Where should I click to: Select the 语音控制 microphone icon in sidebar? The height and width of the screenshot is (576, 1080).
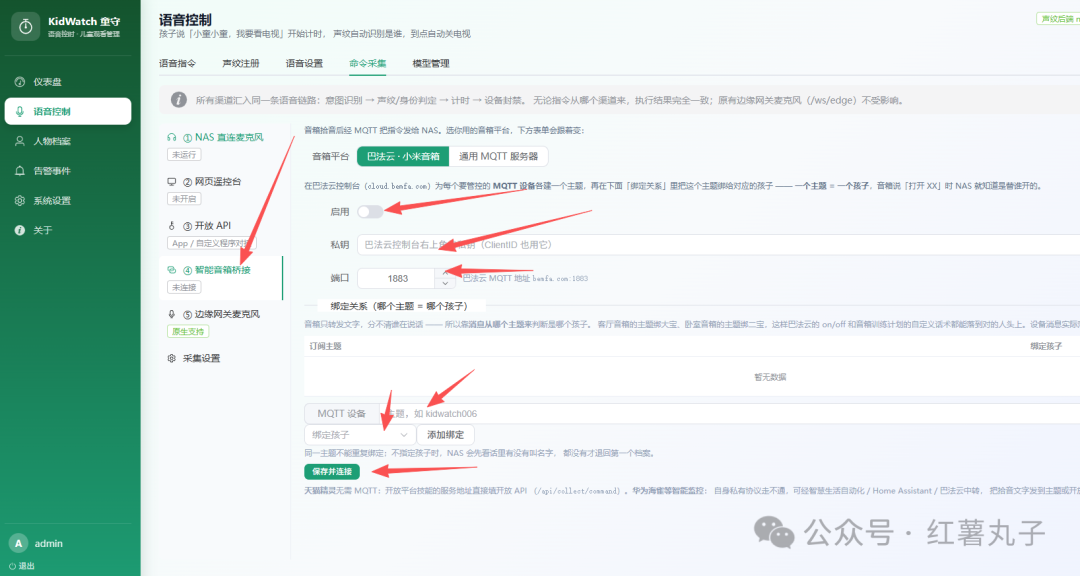(x=19, y=112)
